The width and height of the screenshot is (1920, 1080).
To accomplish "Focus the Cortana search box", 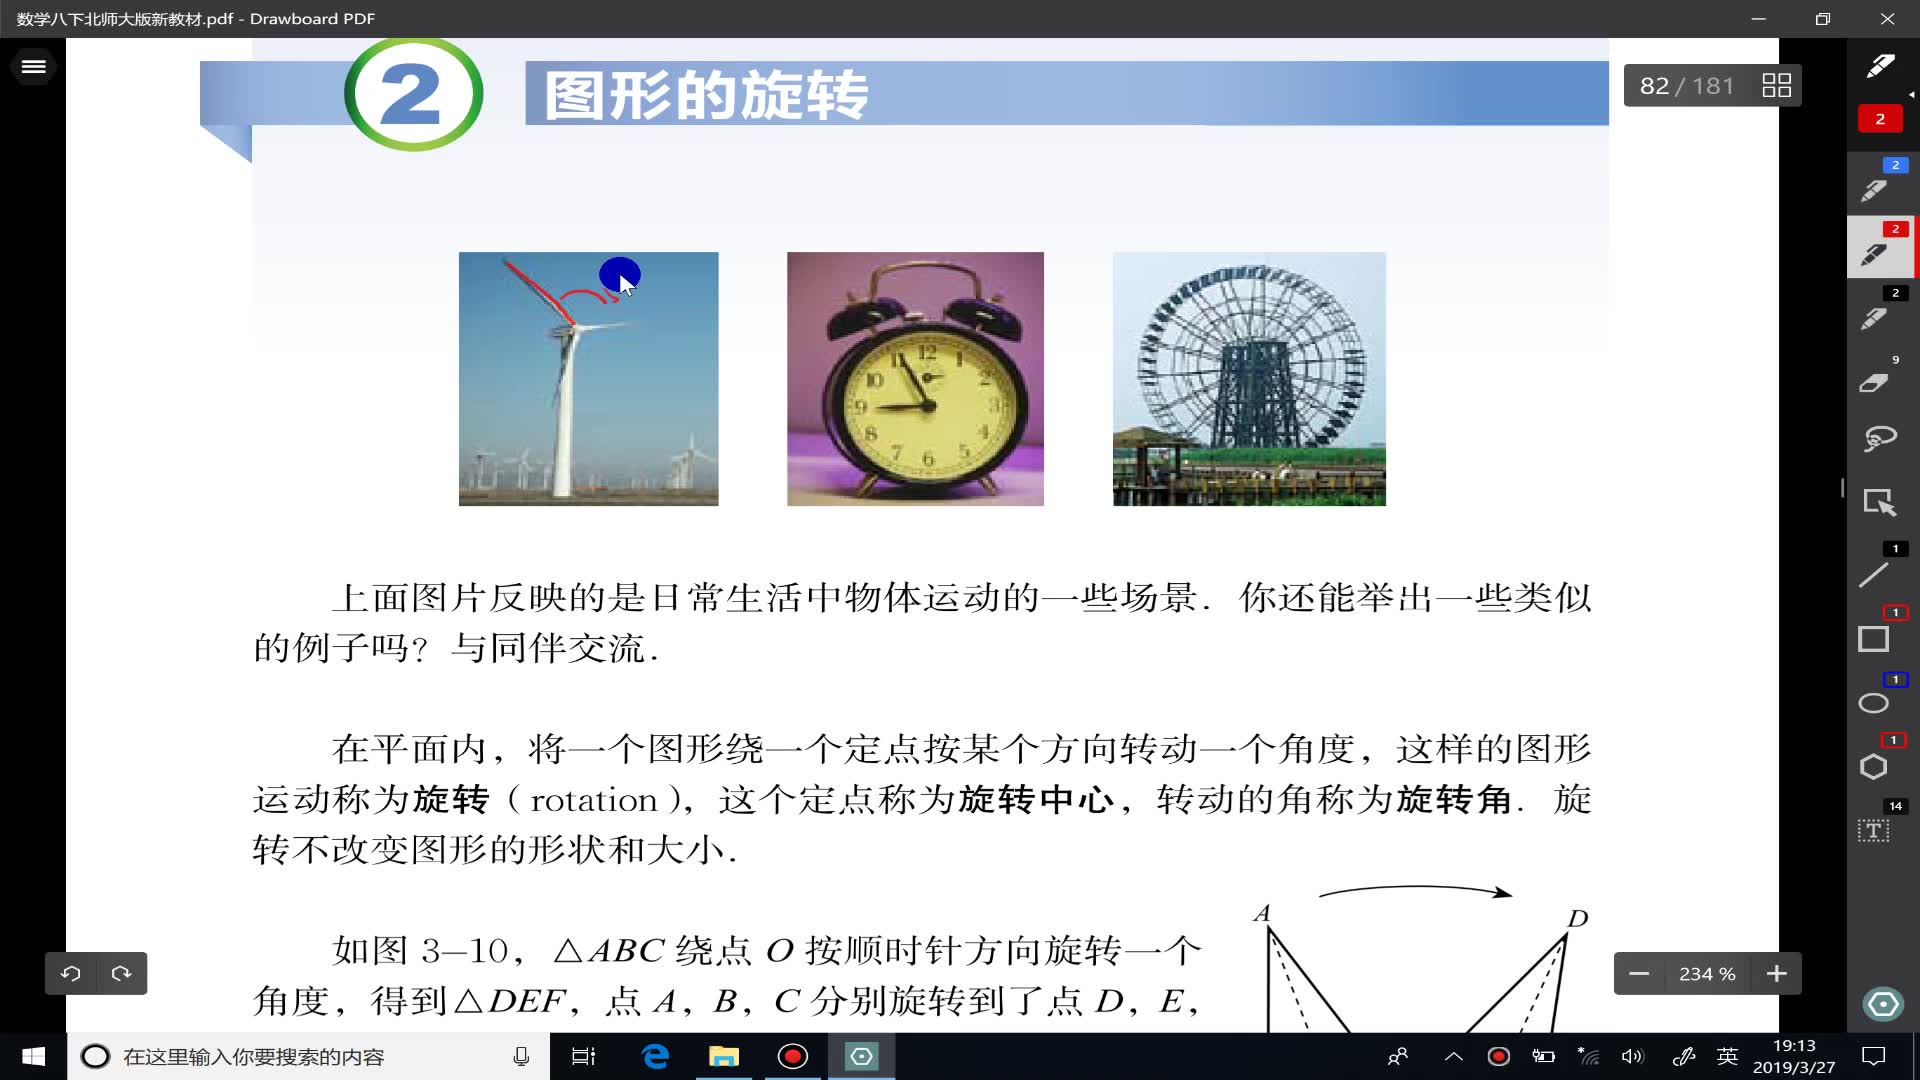I will click(308, 1056).
